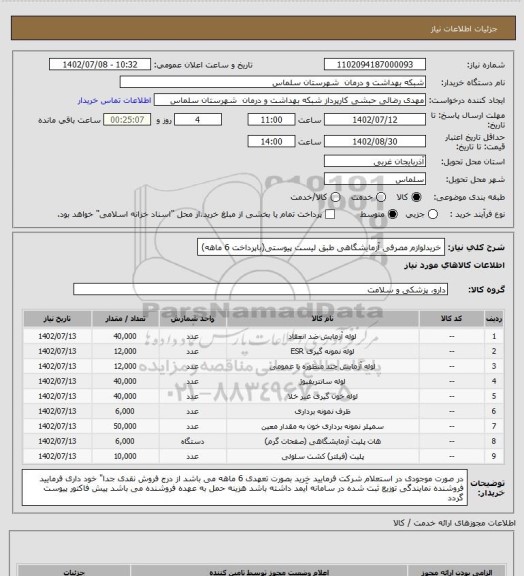Click the ردیف column header
524x576 pixels.
click(x=494, y=318)
